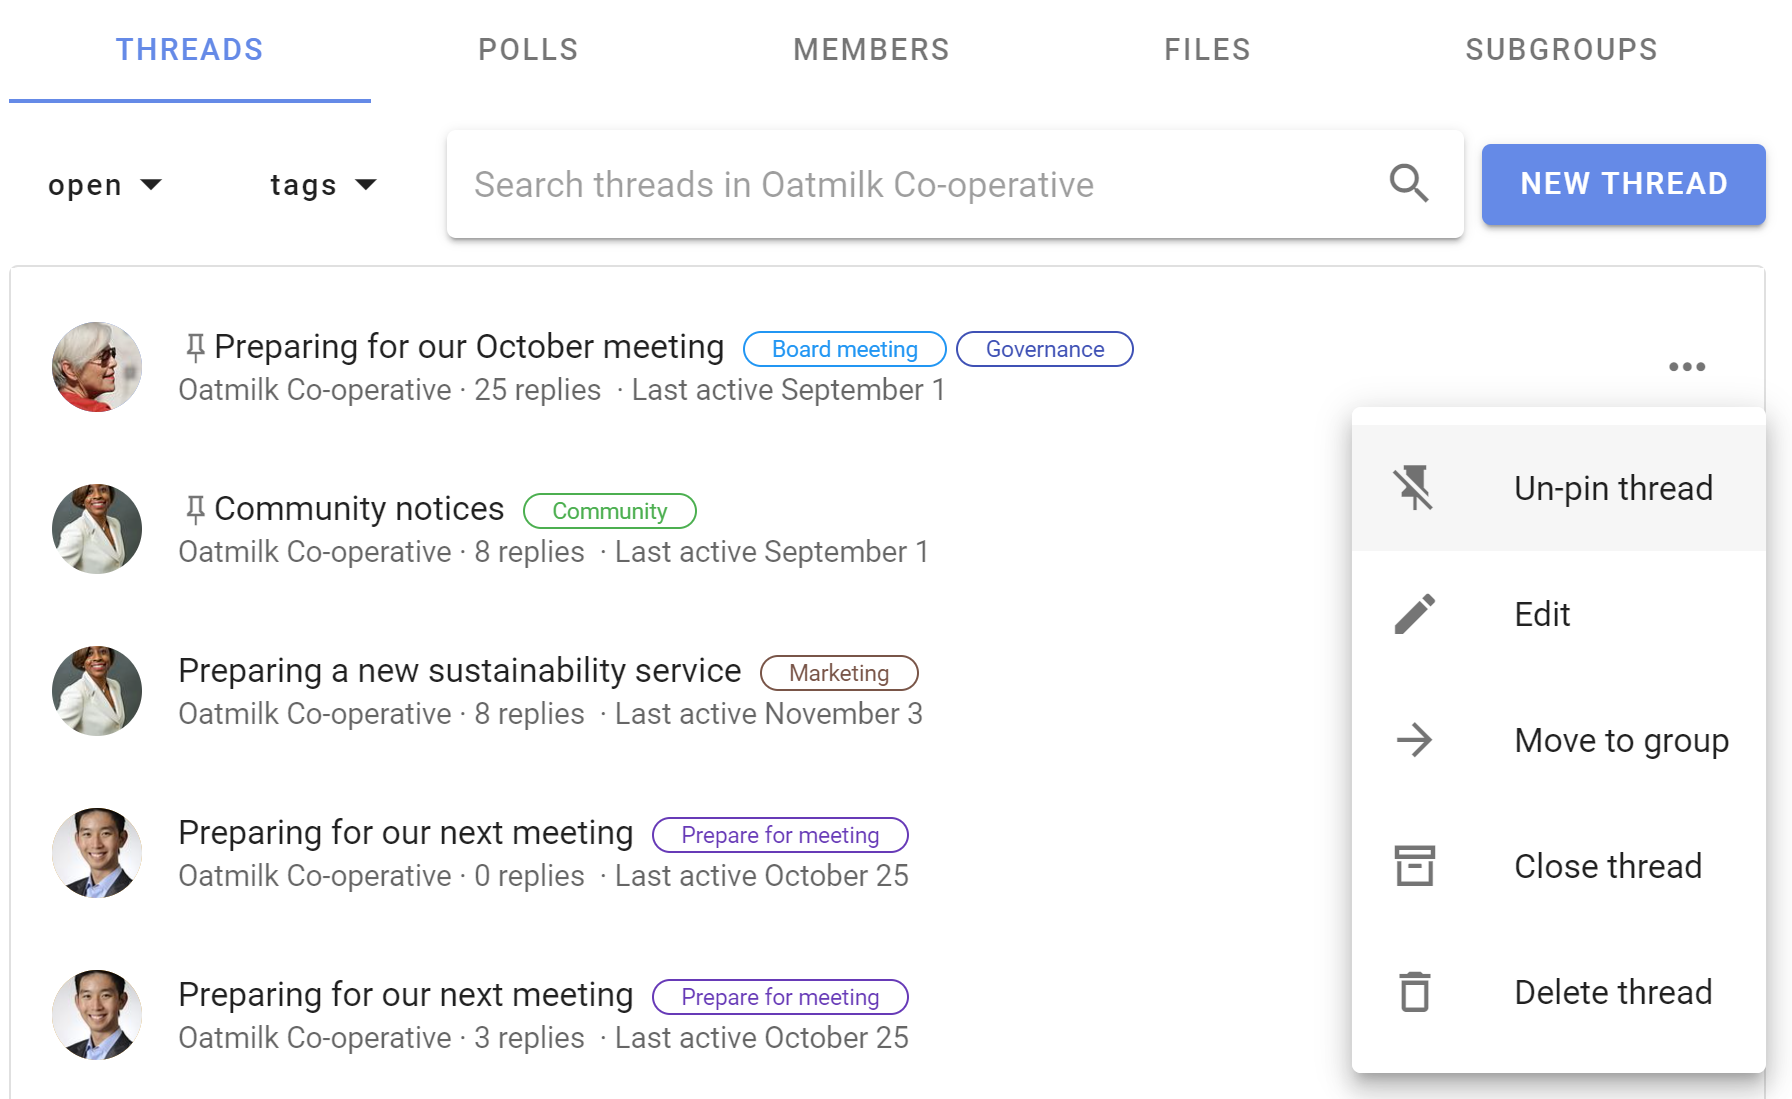Switch to the Members tab
The width and height of the screenshot is (1792, 1099).
871,50
